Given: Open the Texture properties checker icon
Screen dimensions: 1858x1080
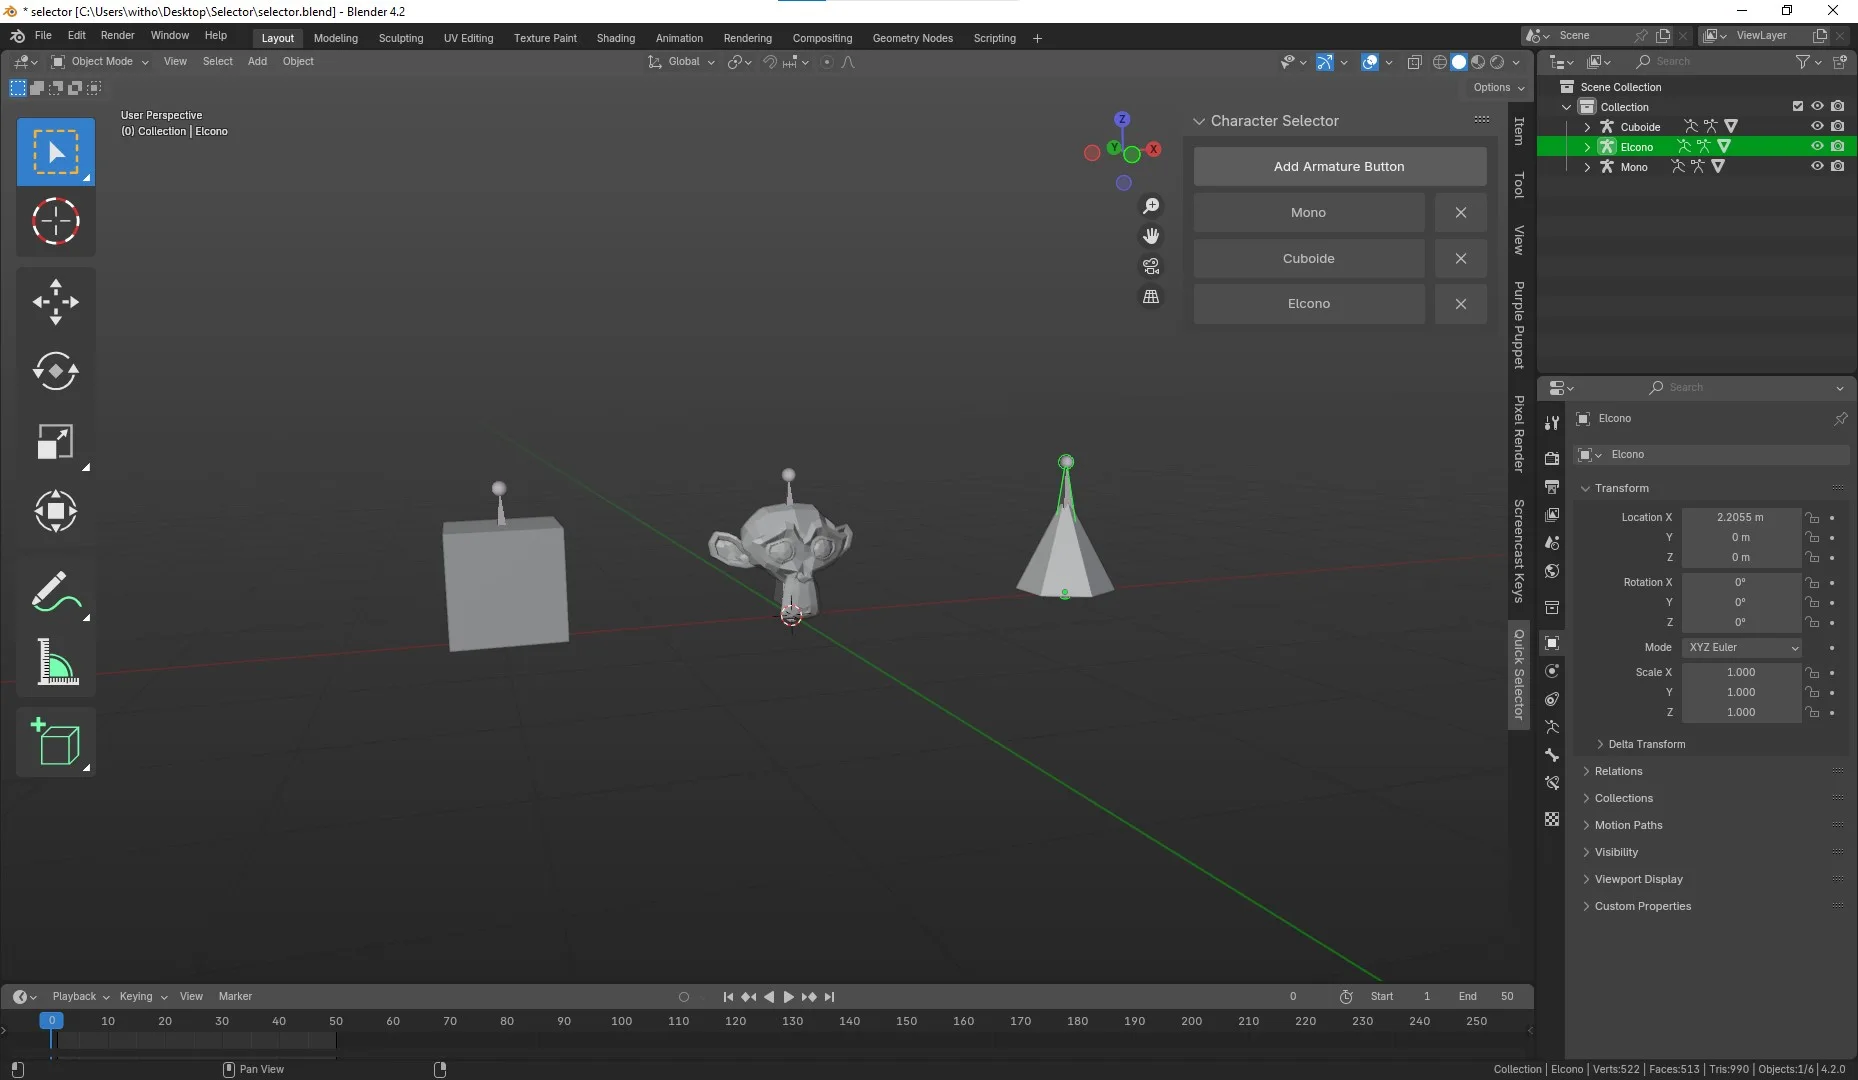Looking at the screenshot, I should [x=1552, y=819].
